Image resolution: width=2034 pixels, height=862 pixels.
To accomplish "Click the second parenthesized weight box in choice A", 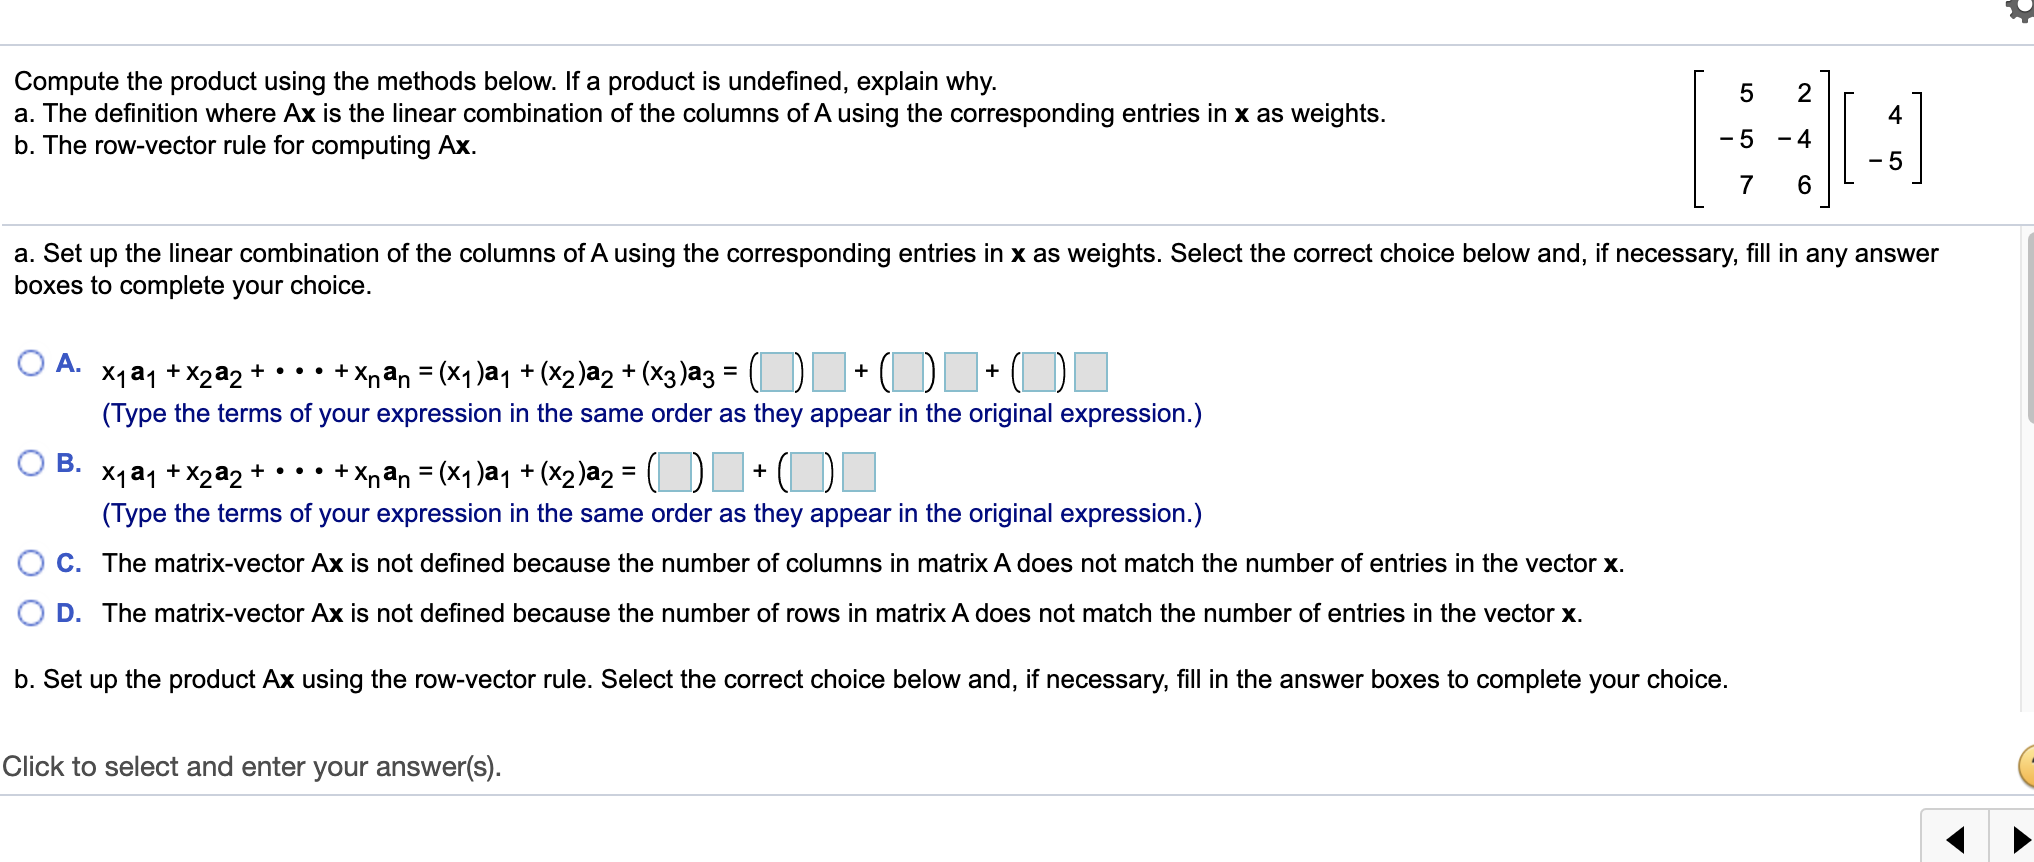I will tap(908, 372).
